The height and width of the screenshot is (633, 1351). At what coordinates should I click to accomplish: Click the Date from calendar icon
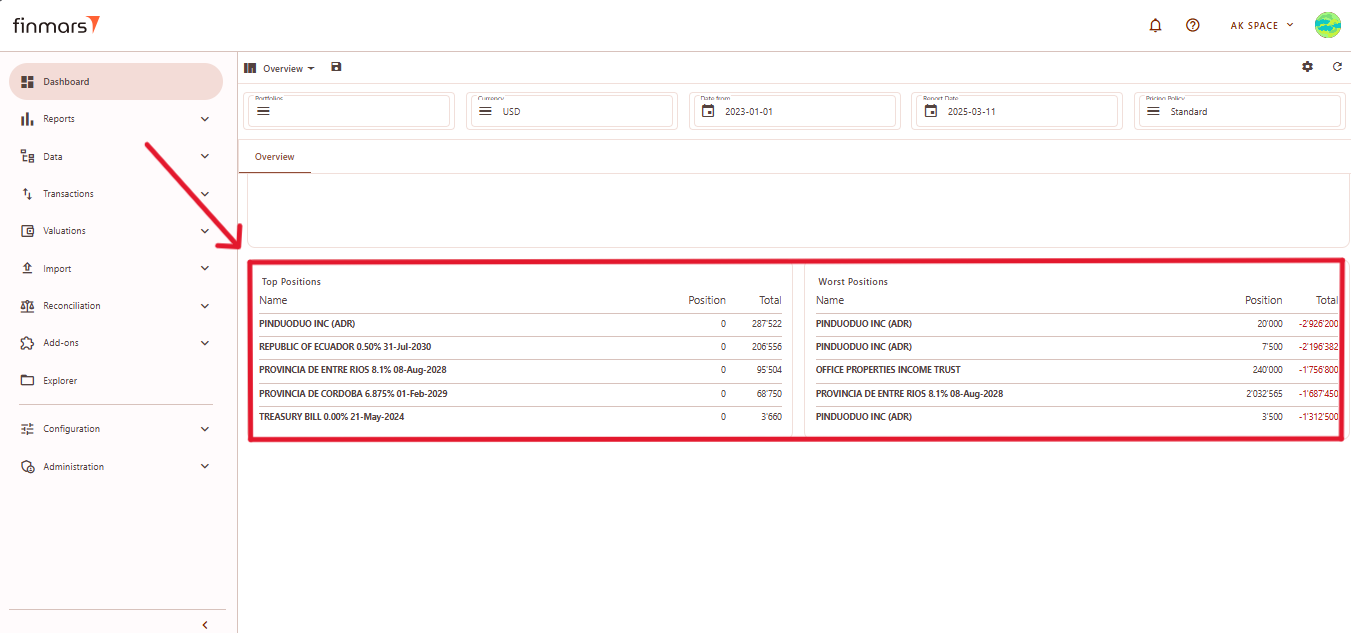tap(708, 111)
